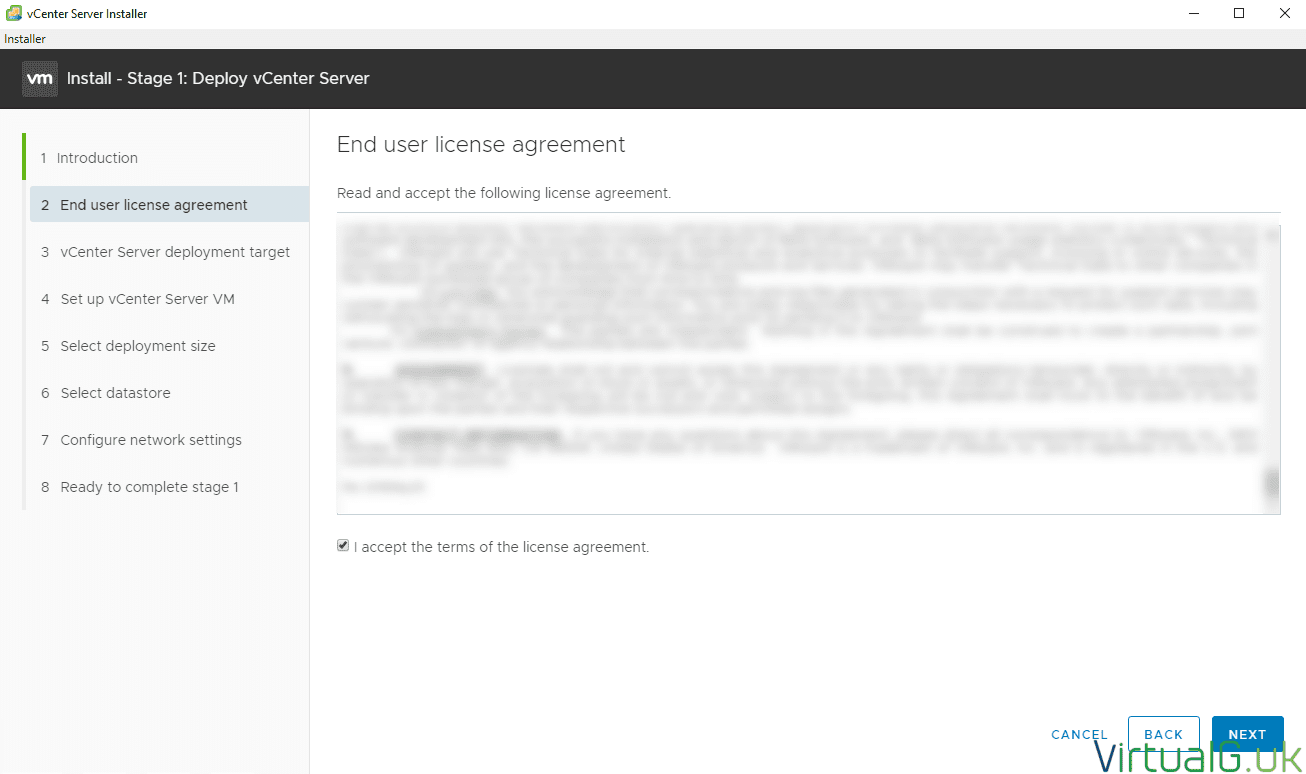Click the license agreement scrollbar thumb
Image resolution: width=1306 pixels, height=774 pixels.
1272,485
